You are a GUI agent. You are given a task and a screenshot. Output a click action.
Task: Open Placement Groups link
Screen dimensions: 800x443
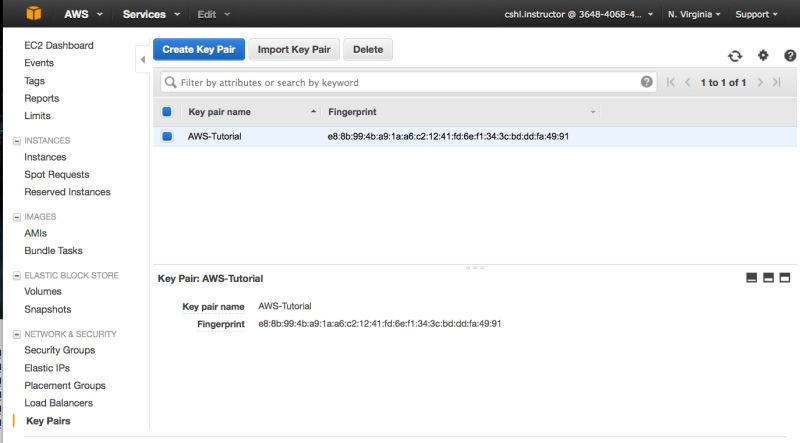coord(65,385)
